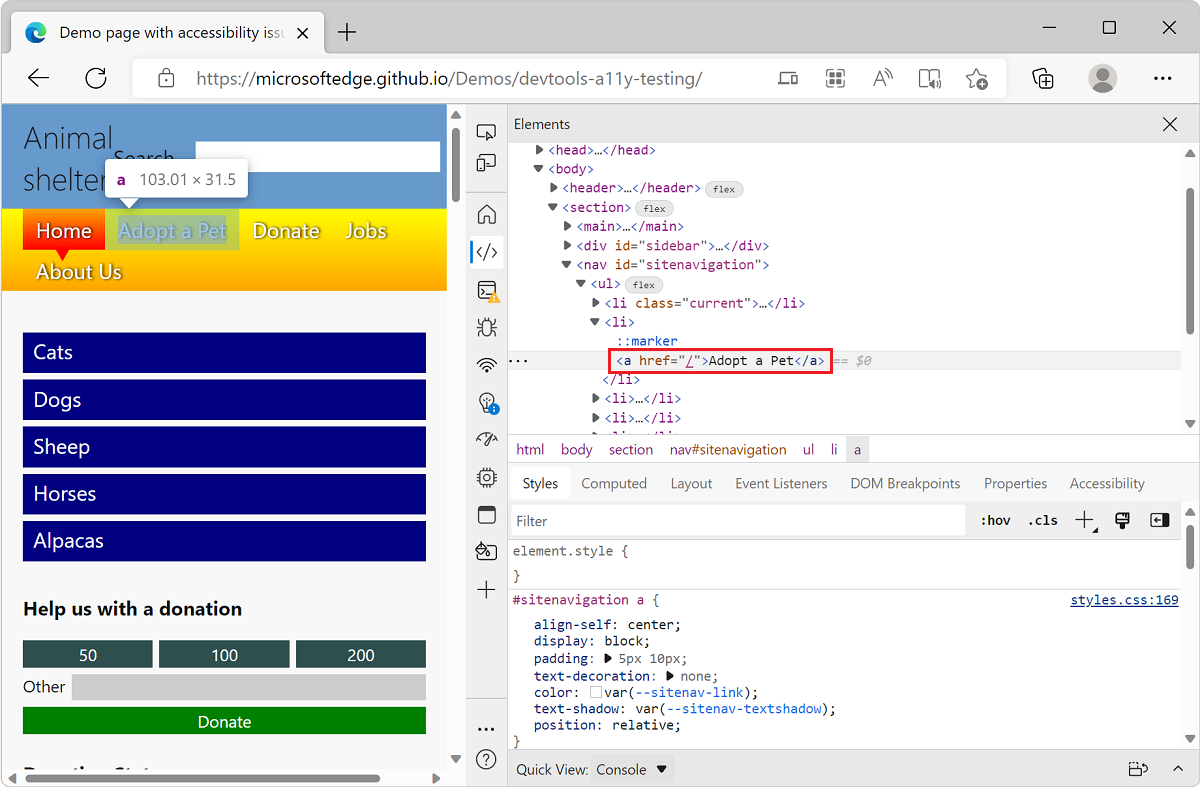Click the performance gauge icon
1200x787 pixels.
[x=486, y=438]
